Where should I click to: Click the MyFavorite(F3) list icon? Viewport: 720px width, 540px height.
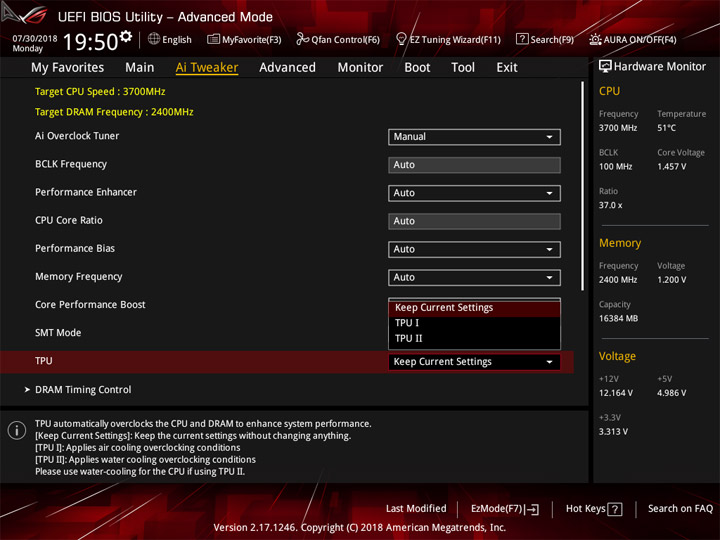coord(213,39)
